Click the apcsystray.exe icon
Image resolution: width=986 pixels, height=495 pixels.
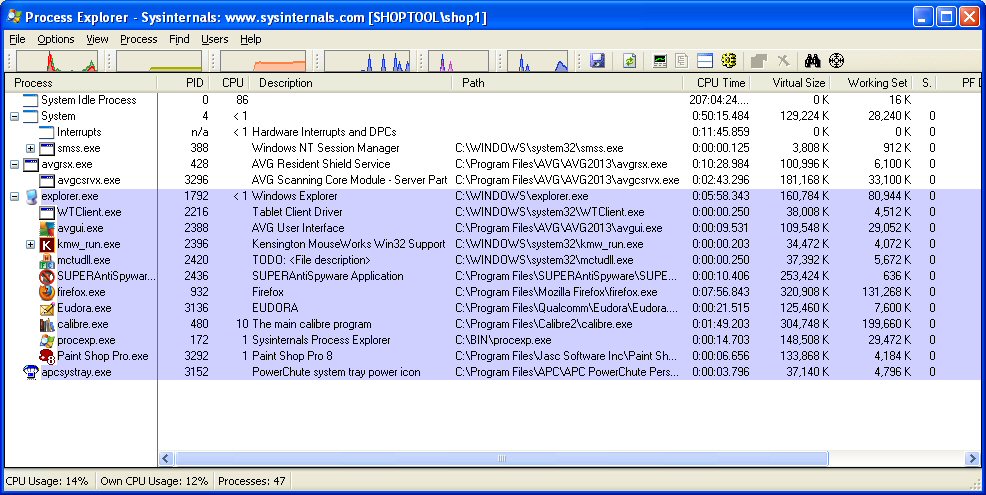pos(31,372)
